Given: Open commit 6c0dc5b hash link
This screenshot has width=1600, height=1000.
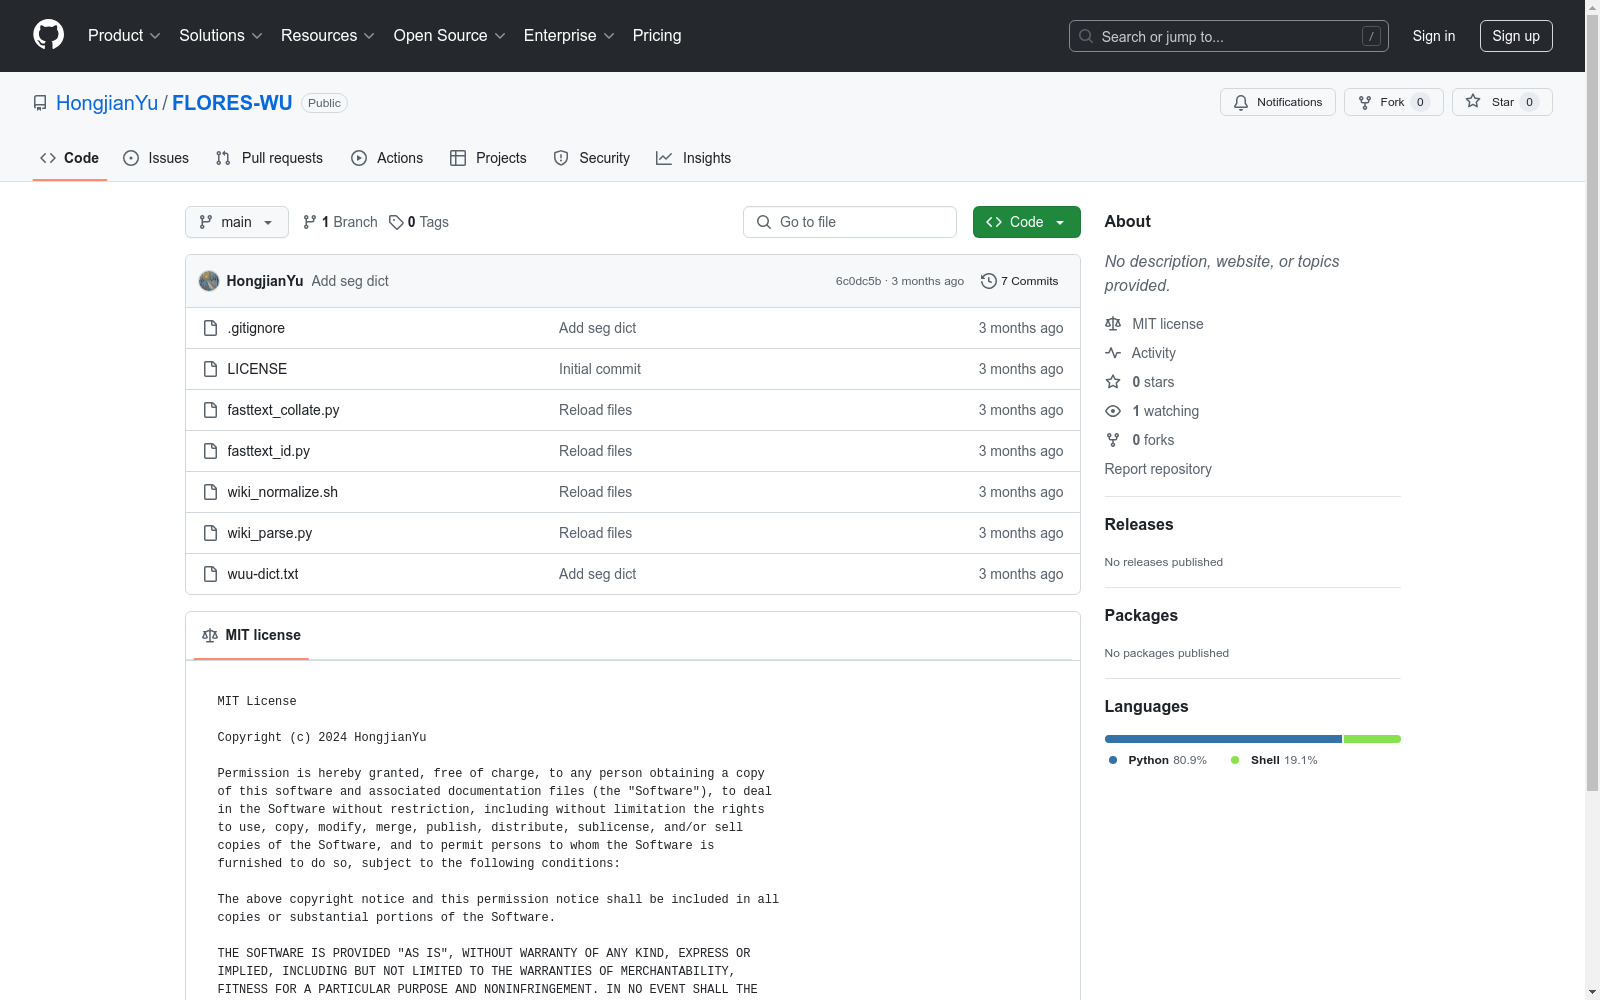Looking at the screenshot, I should (858, 281).
